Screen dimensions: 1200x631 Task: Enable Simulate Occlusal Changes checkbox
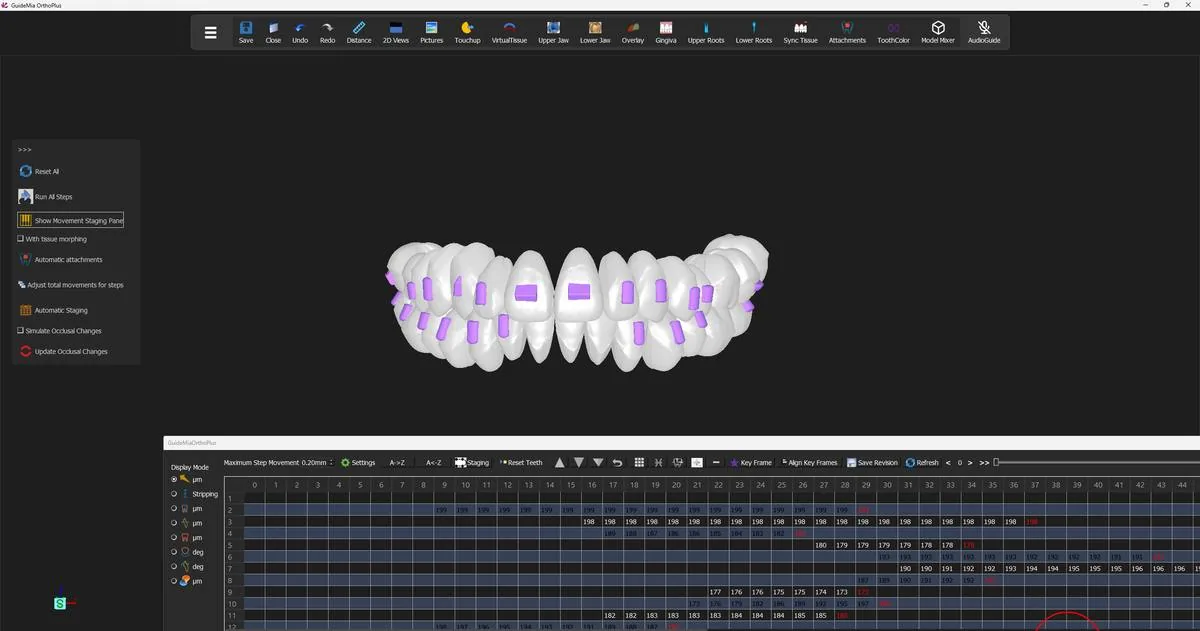tap(21, 330)
